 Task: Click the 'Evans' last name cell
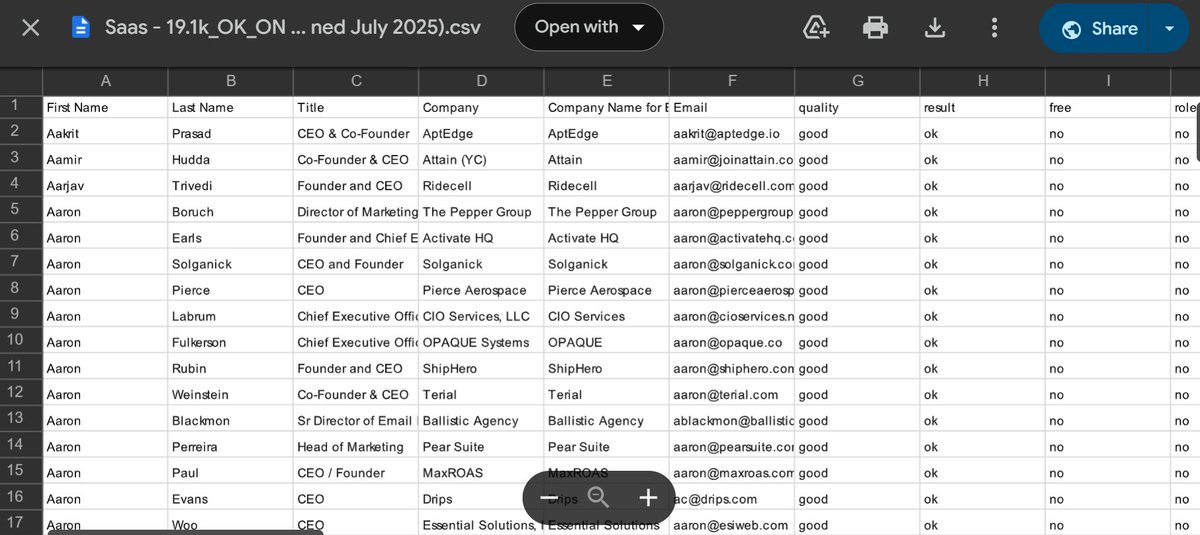coord(231,498)
